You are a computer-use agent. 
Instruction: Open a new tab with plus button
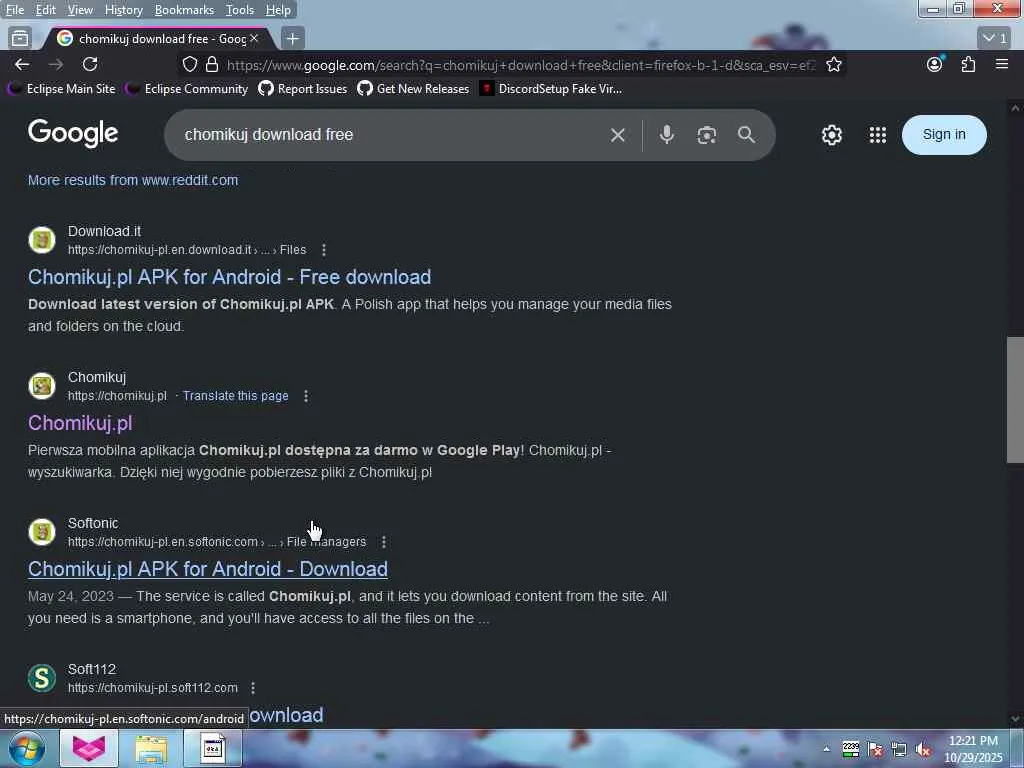pos(293,39)
